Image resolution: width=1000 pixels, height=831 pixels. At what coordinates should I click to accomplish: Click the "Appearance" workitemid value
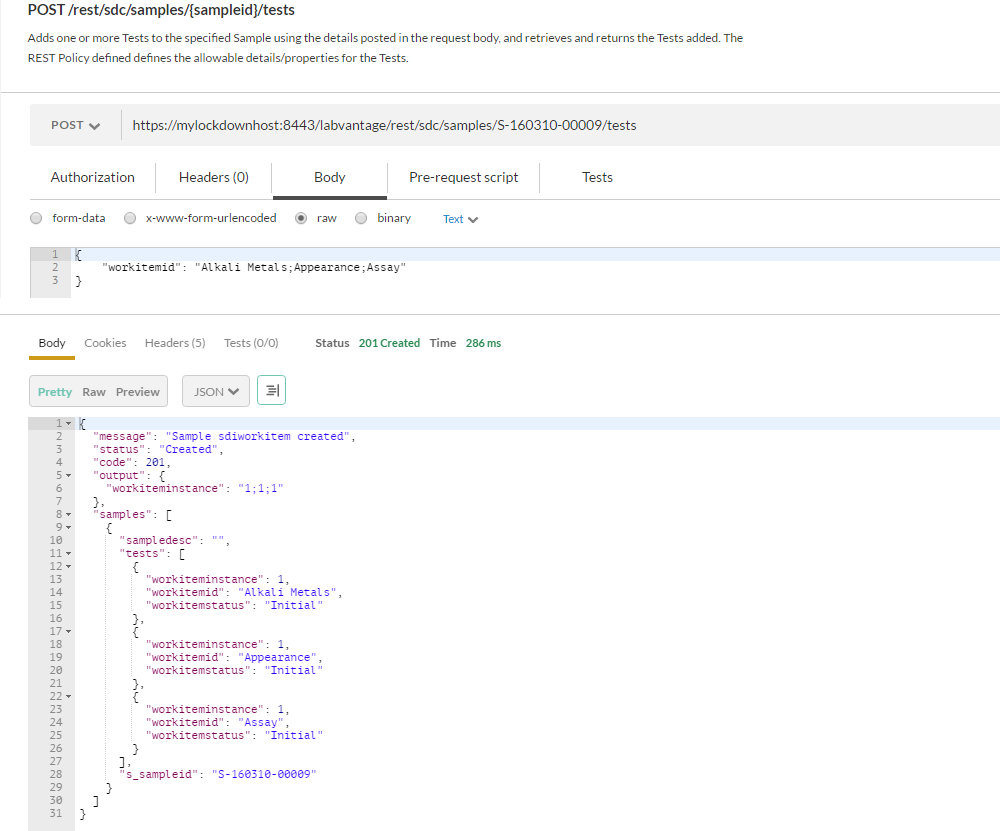pos(277,658)
